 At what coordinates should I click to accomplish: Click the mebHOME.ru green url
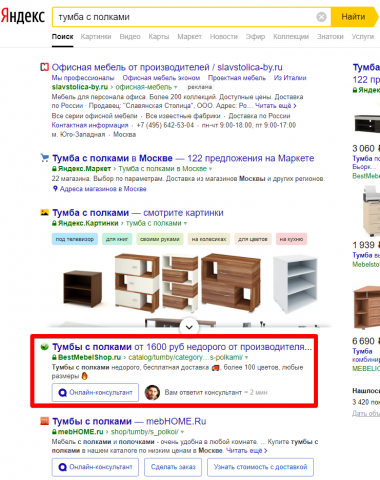point(81,432)
